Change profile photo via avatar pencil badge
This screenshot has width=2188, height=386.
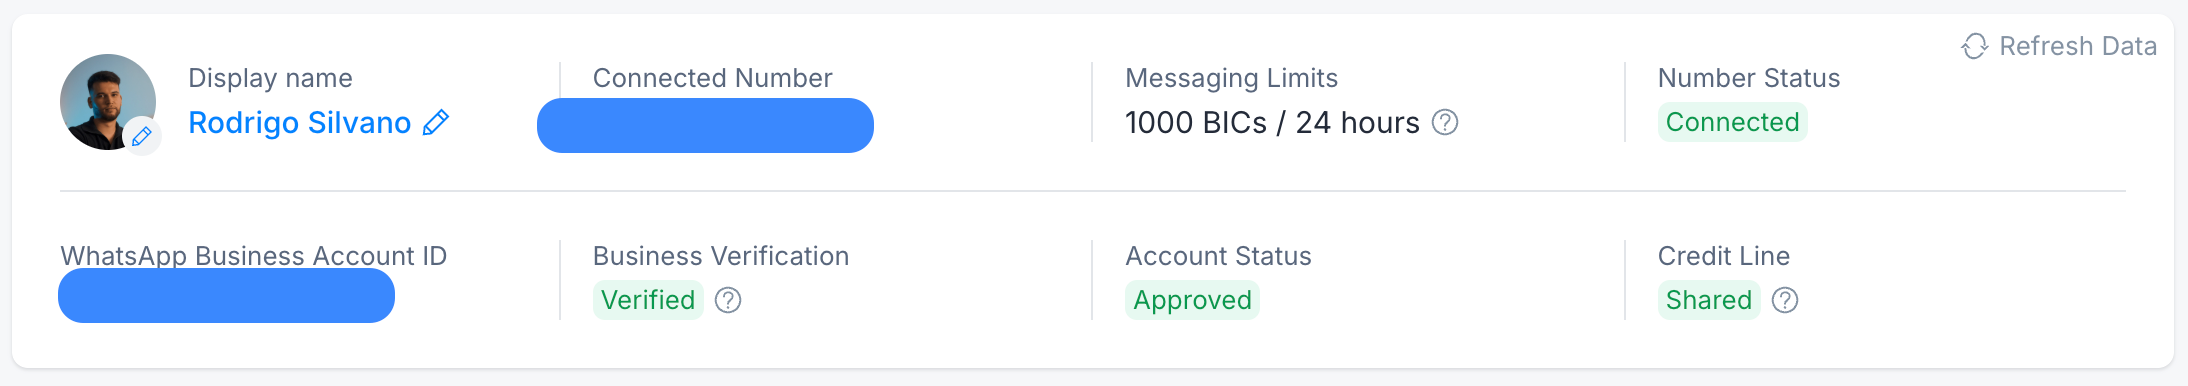pos(142,136)
